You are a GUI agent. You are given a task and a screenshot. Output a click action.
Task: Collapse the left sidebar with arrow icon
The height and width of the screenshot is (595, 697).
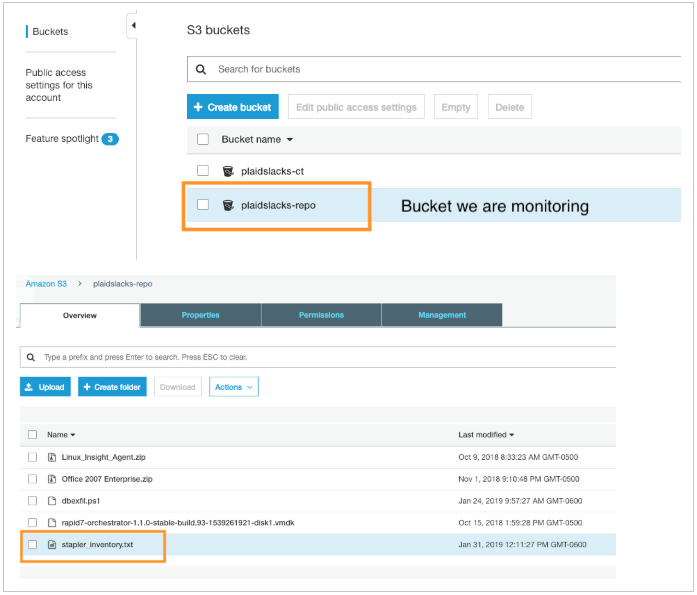coord(133,26)
